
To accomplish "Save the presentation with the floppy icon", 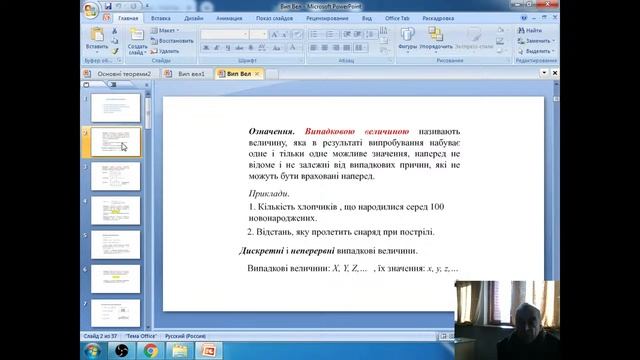I will coord(108,6).
